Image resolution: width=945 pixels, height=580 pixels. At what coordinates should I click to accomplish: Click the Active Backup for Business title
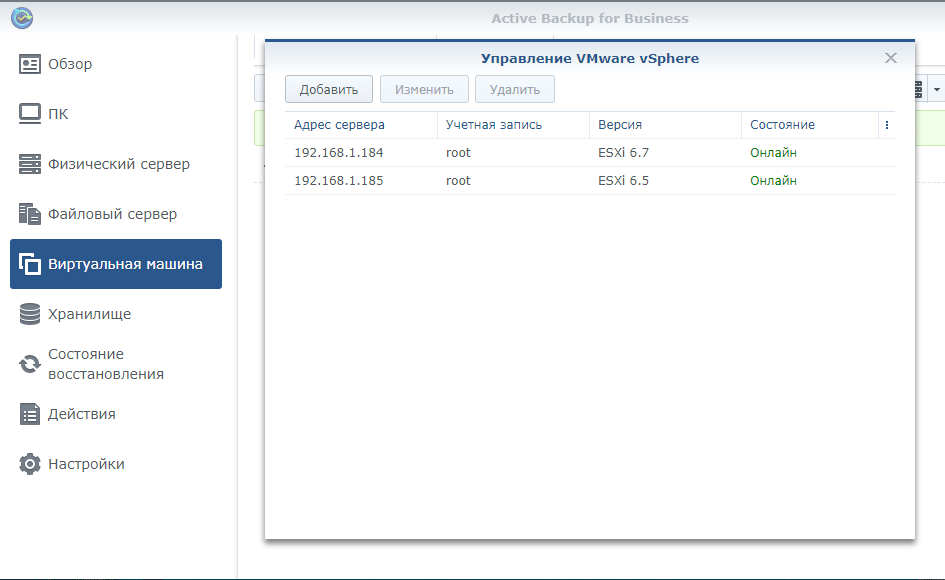590,19
